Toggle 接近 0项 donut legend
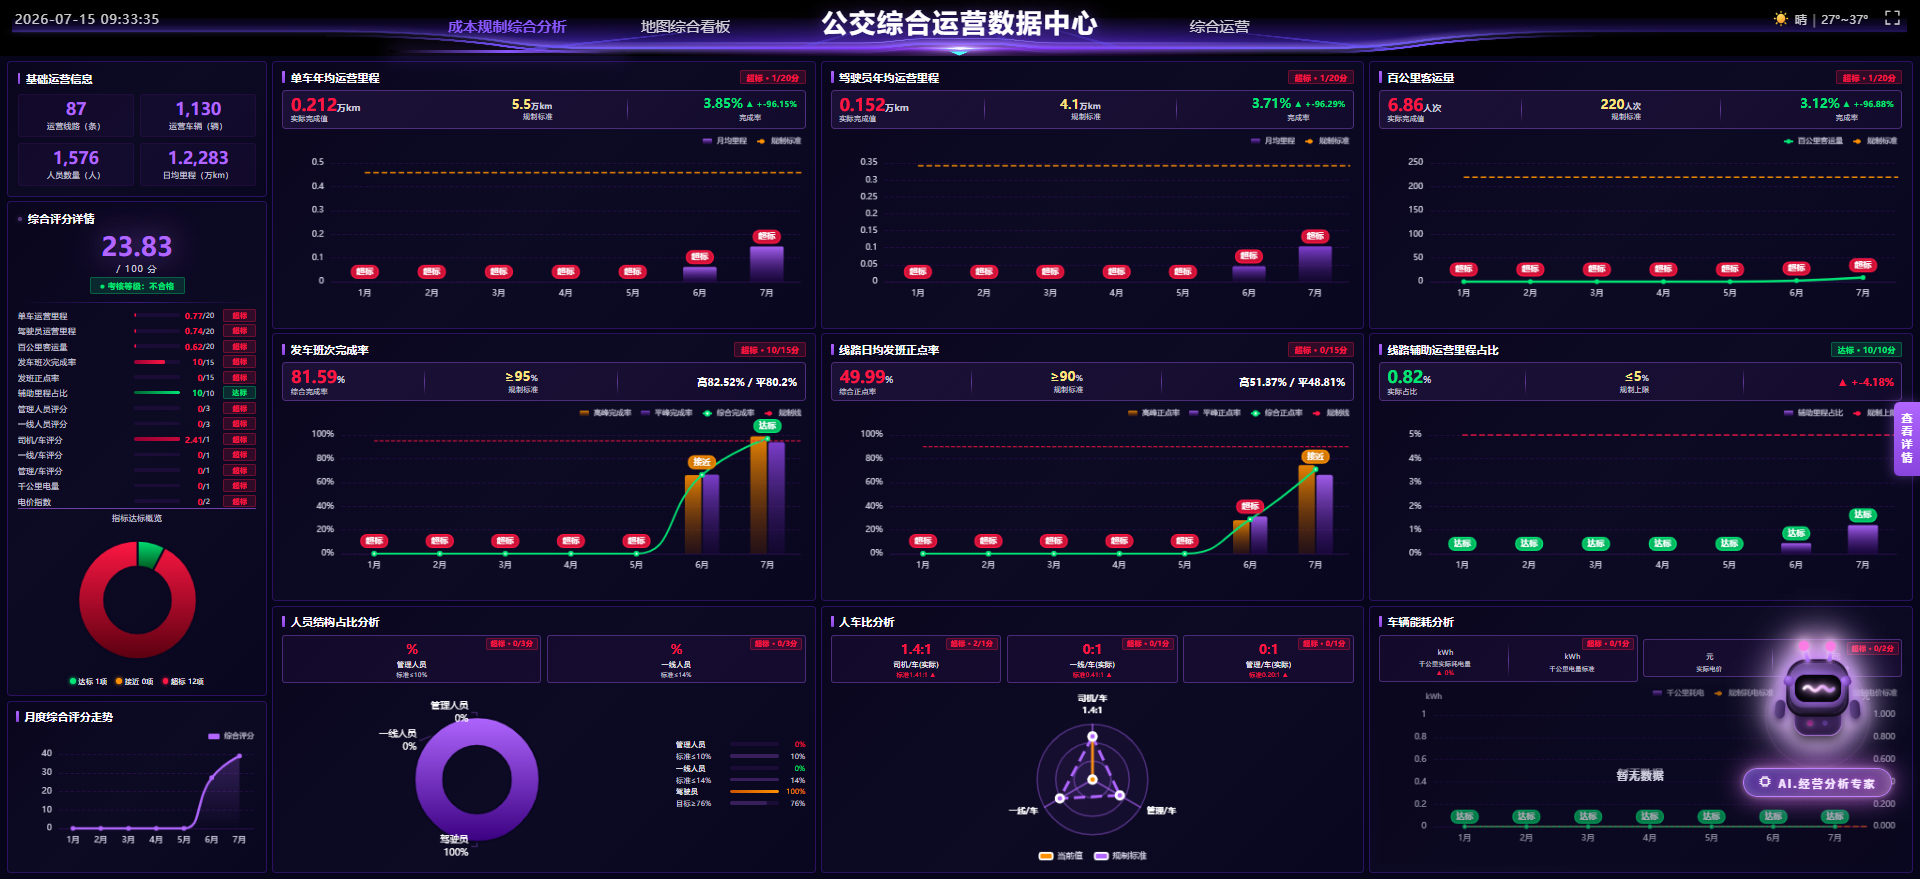Viewport: 1920px width, 879px height. pyautogui.click(x=134, y=682)
